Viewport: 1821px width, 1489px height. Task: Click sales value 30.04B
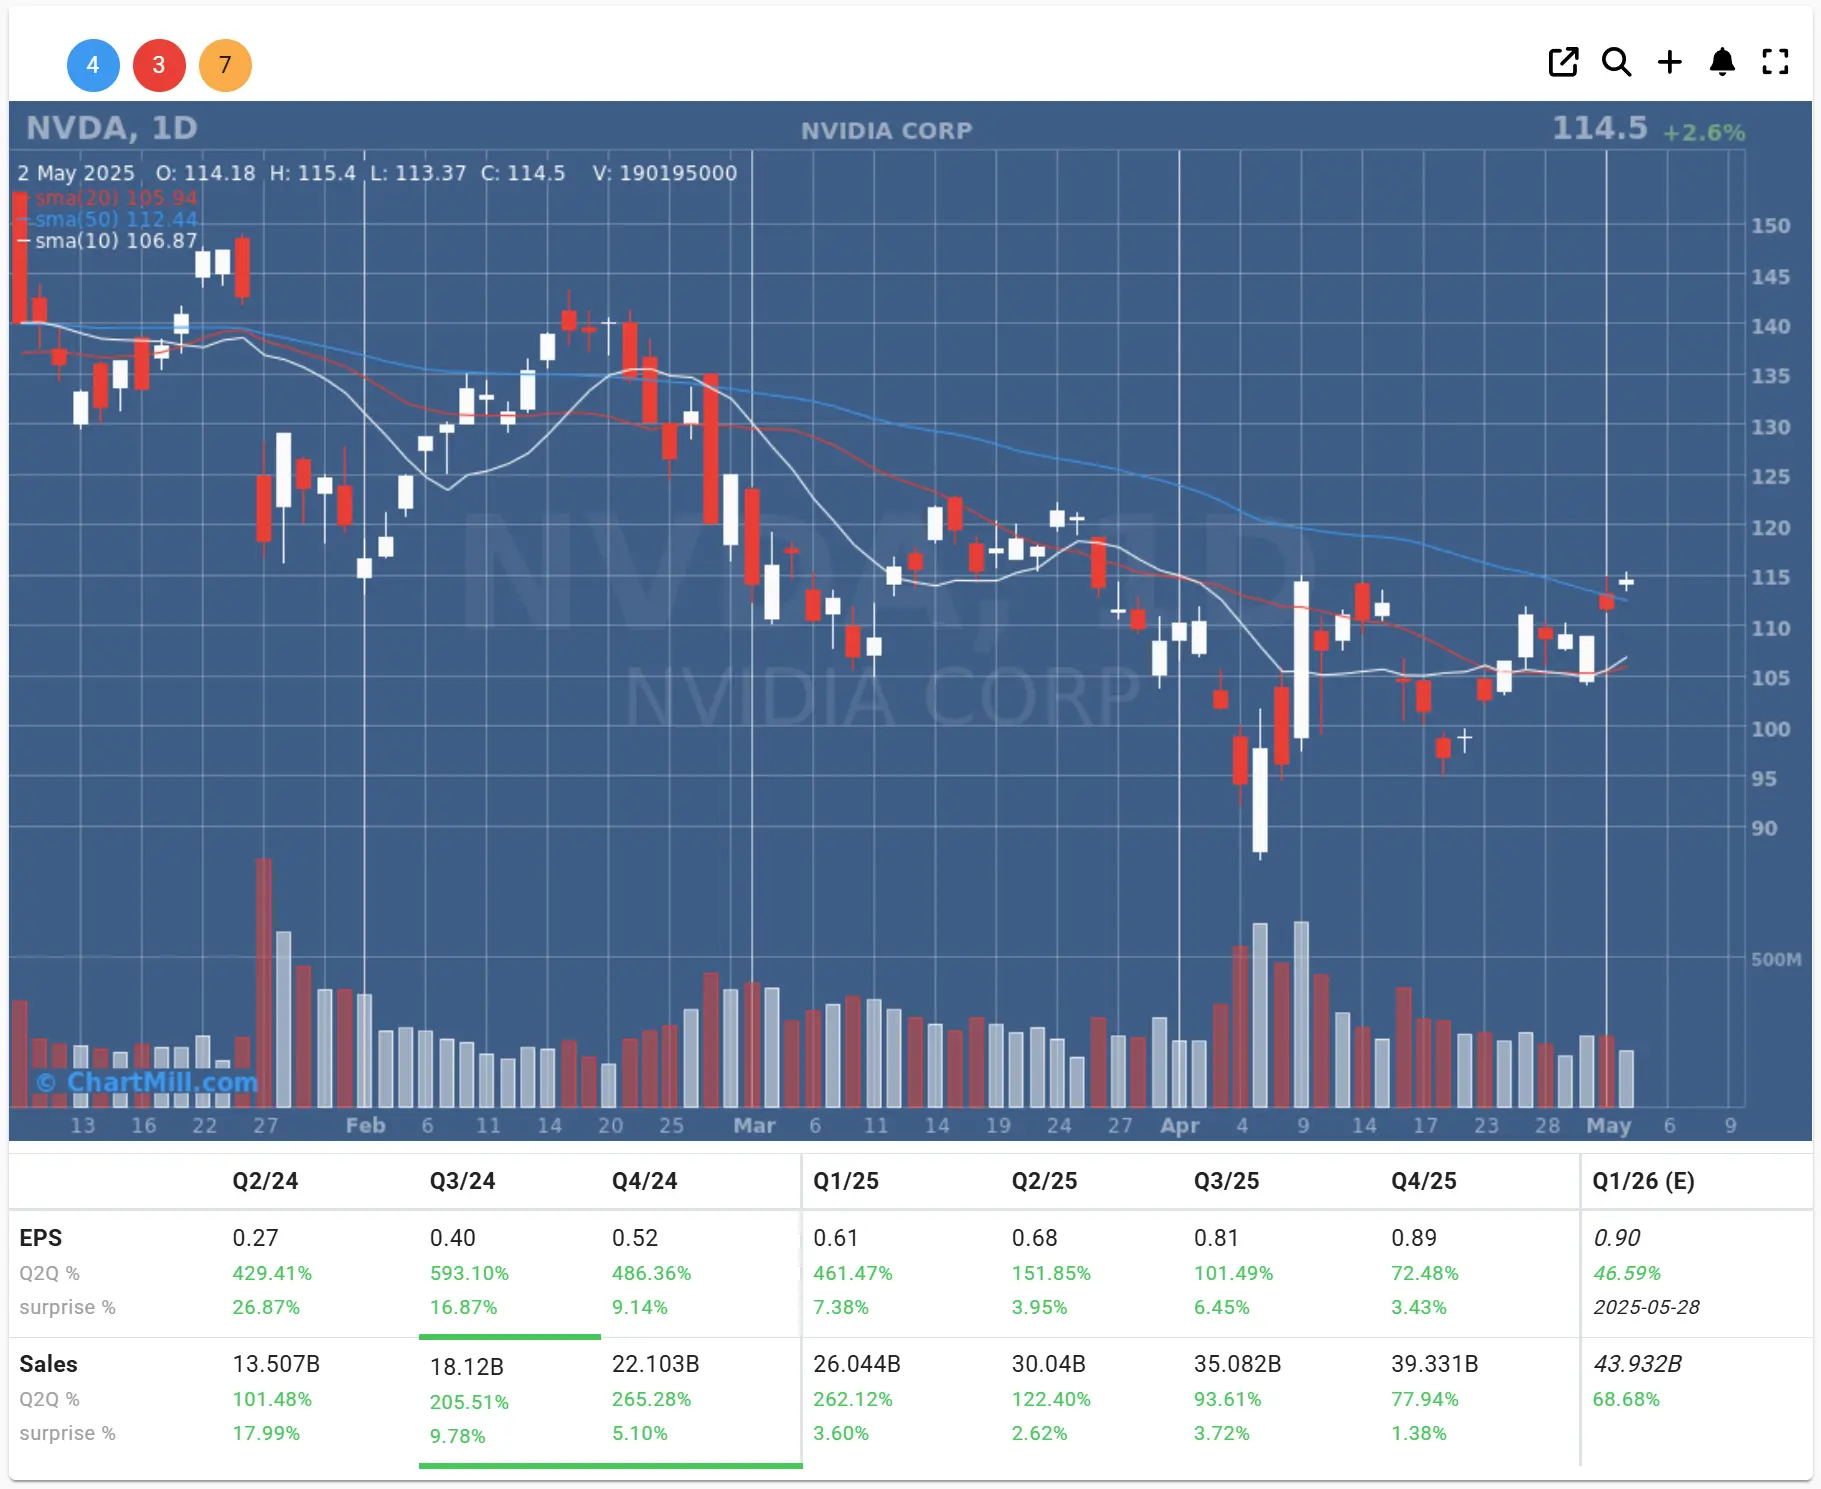(1048, 1364)
